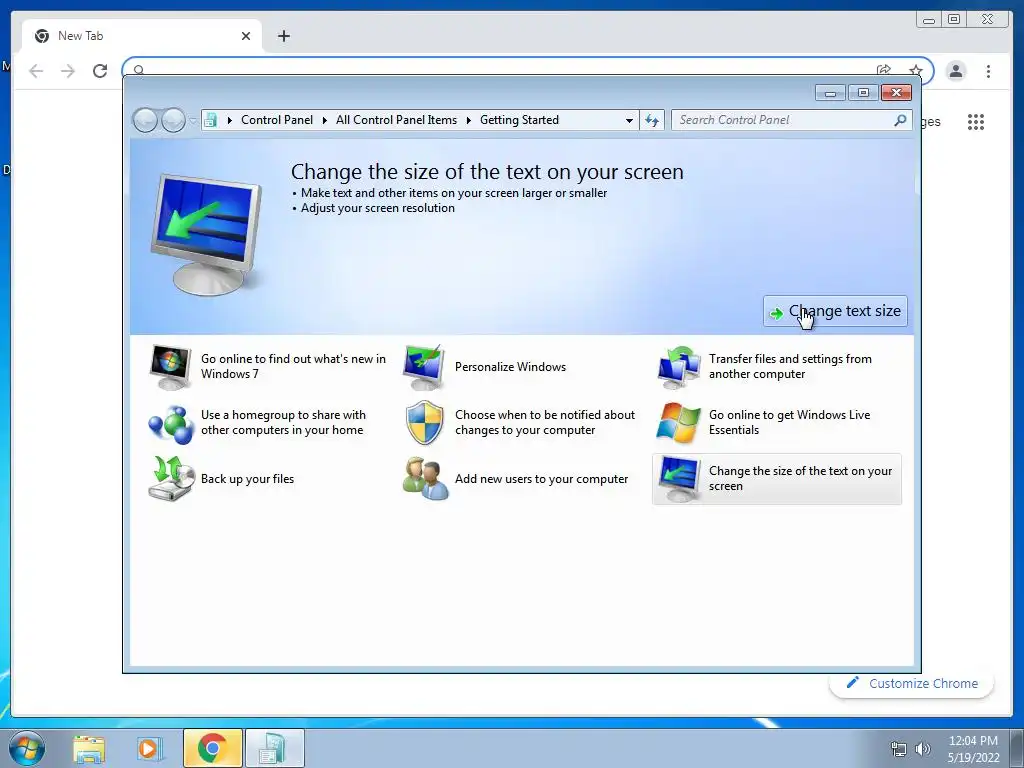This screenshot has height=768, width=1024.
Task: Click 'Transfer files and settings from another computer'
Action: (x=790, y=366)
